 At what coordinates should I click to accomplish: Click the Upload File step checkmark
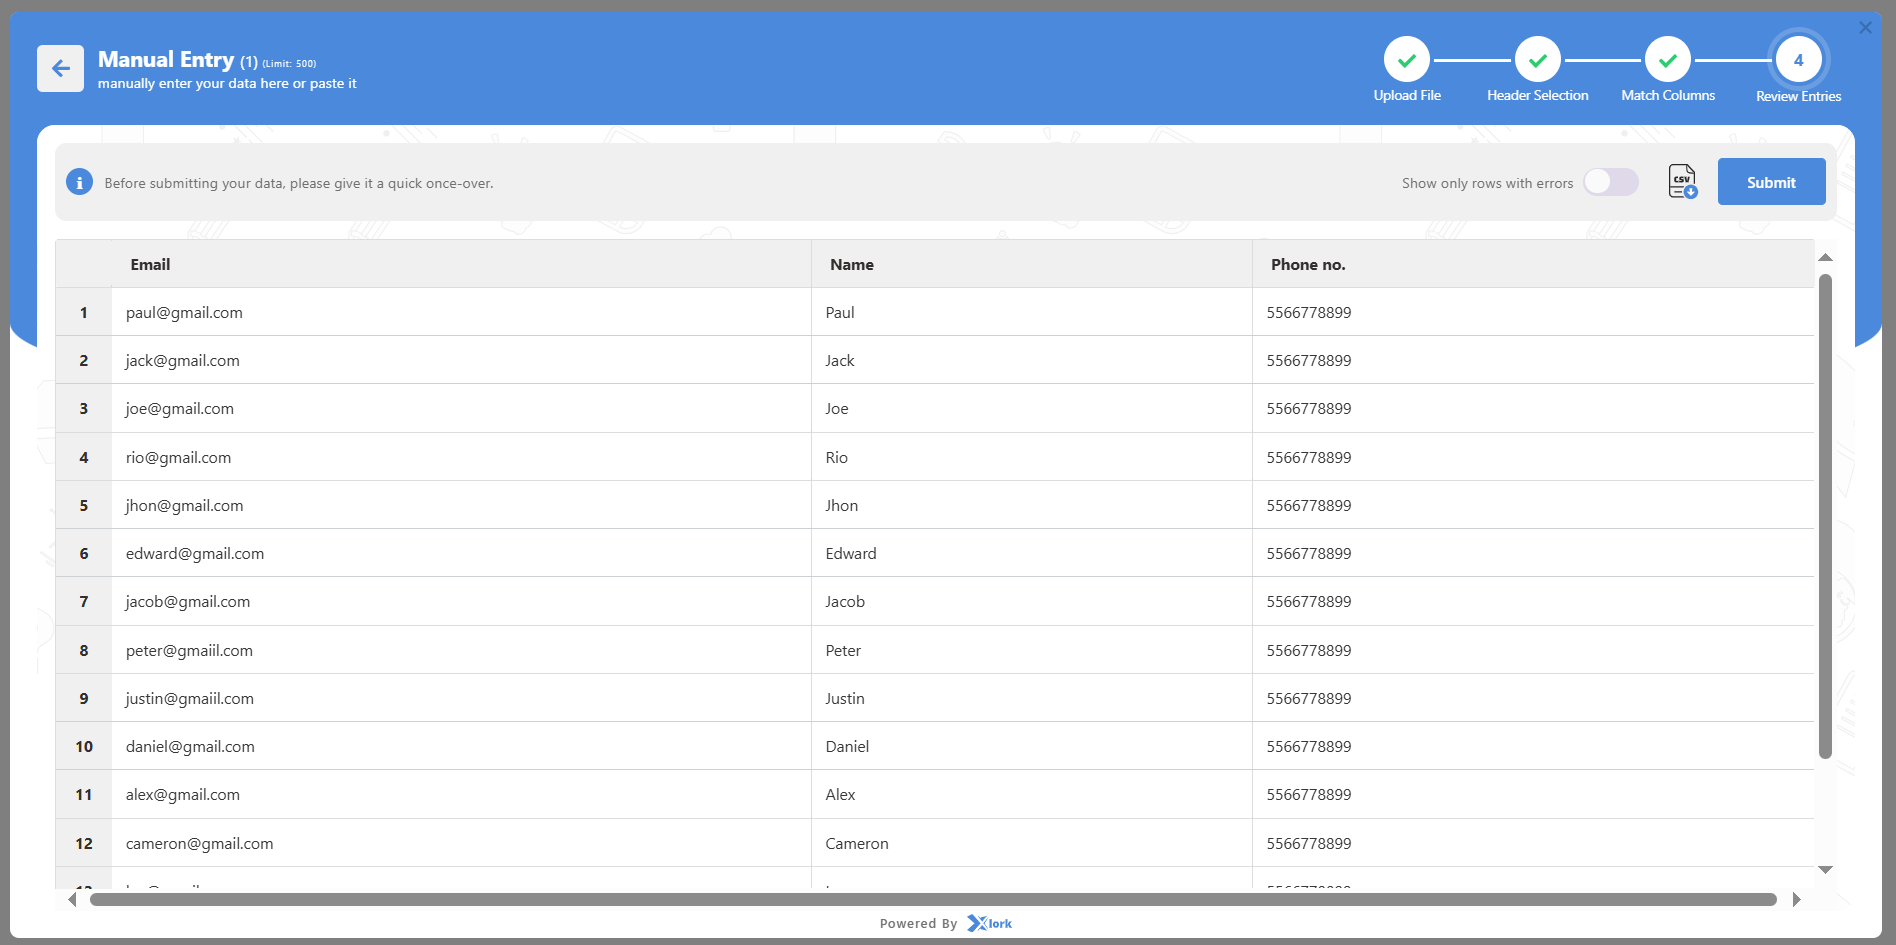pos(1406,60)
